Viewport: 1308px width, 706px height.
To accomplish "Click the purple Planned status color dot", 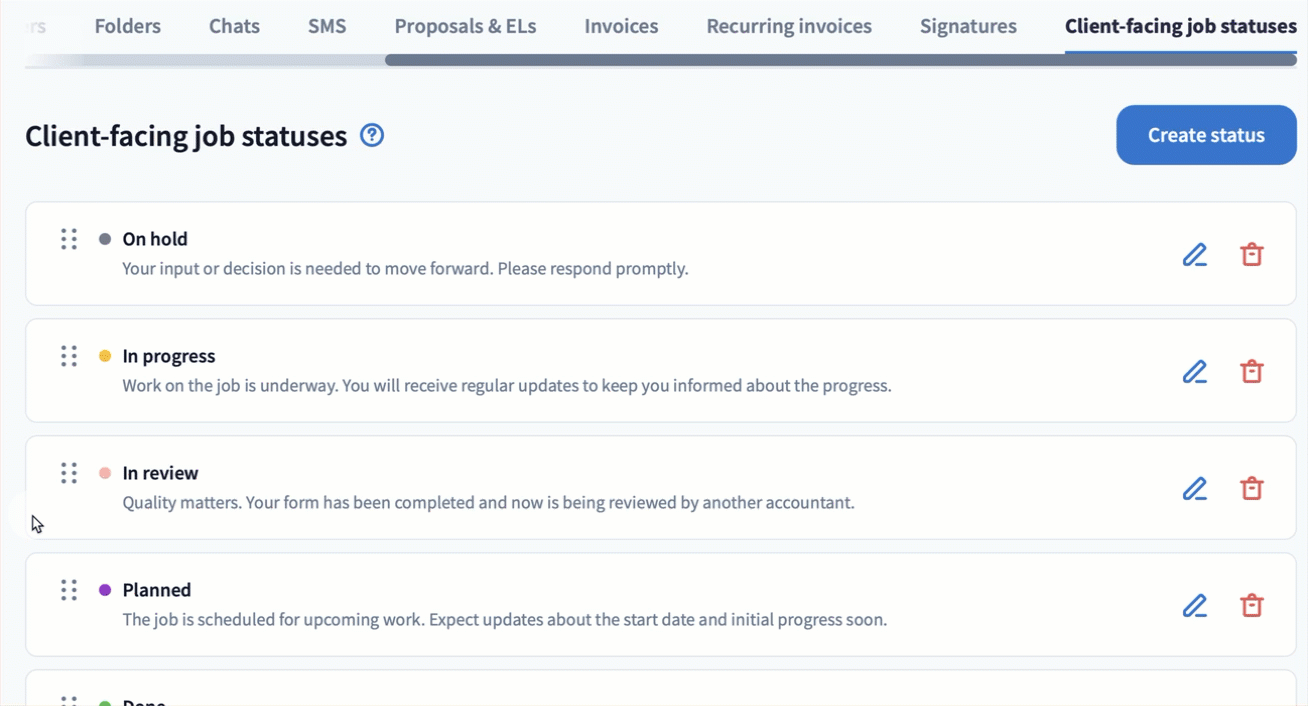I will pyautogui.click(x=105, y=590).
